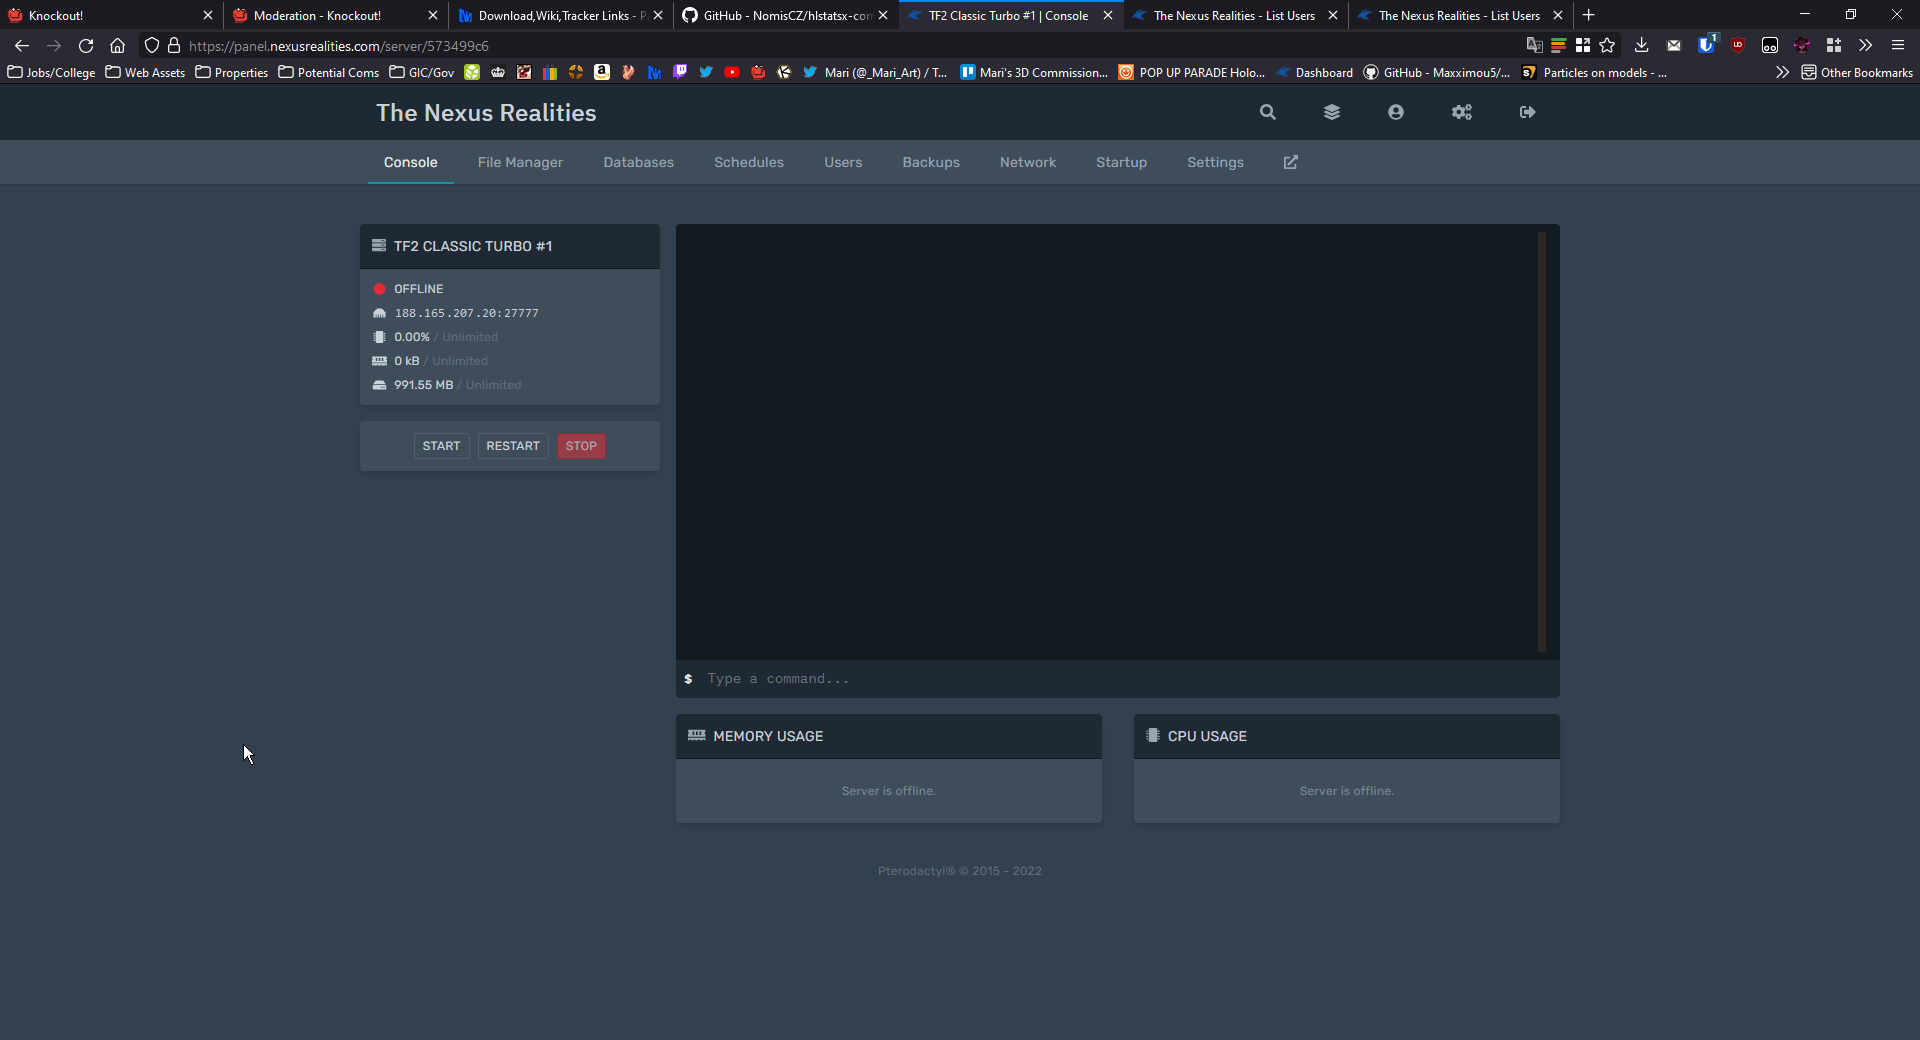
Task: Open the Twitch bookmark icon
Action: click(x=680, y=72)
